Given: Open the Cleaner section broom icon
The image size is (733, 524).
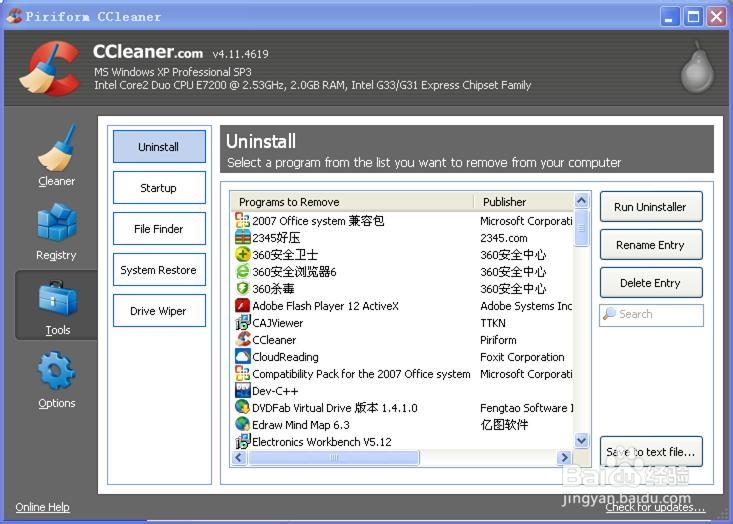Looking at the screenshot, I should [57, 148].
